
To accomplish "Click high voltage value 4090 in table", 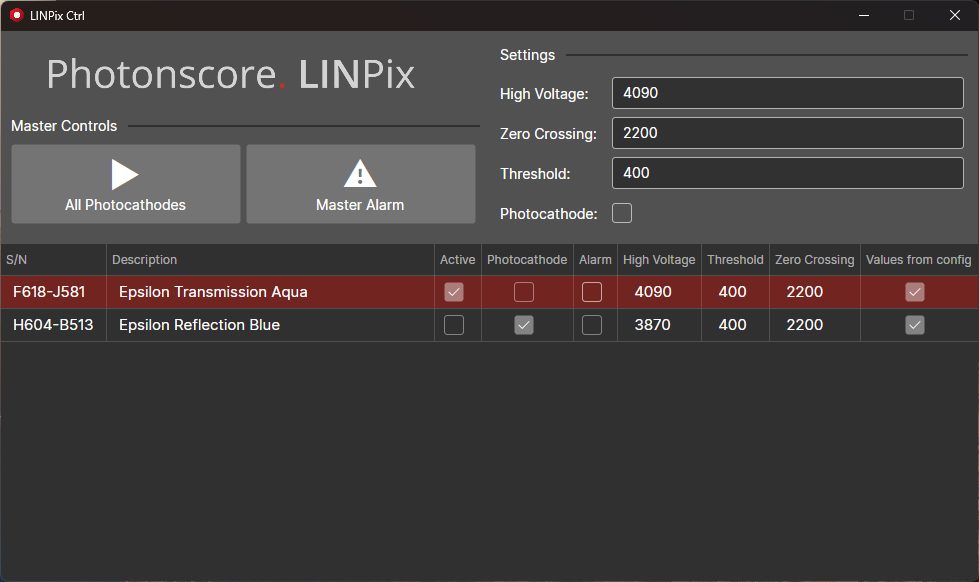I will (x=653, y=292).
